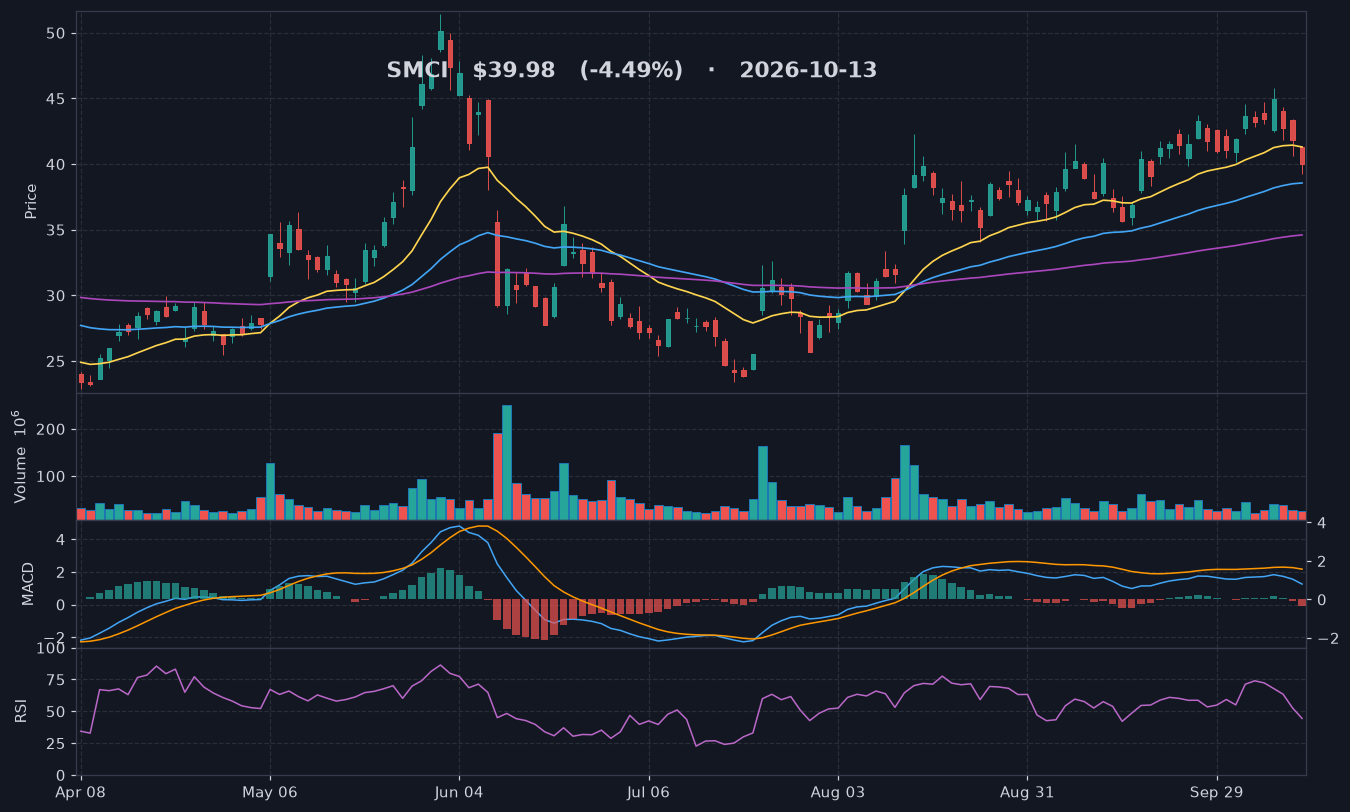Select the 'Sep 29' date tick label

[x=1217, y=792]
